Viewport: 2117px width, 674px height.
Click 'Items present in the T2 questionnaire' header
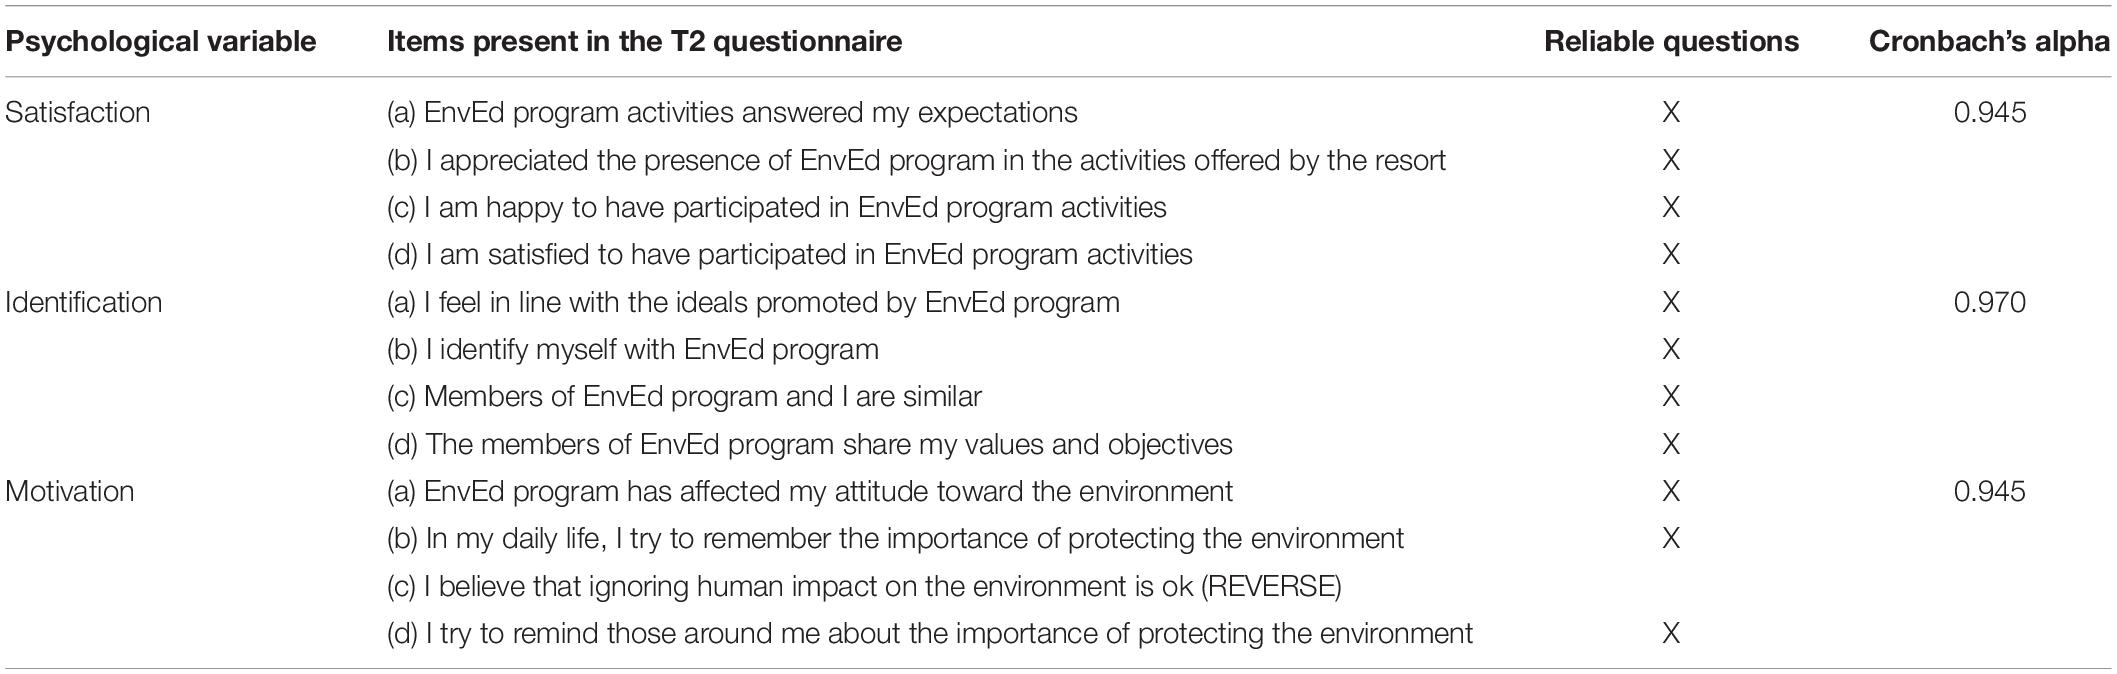[x=645, y=41]
